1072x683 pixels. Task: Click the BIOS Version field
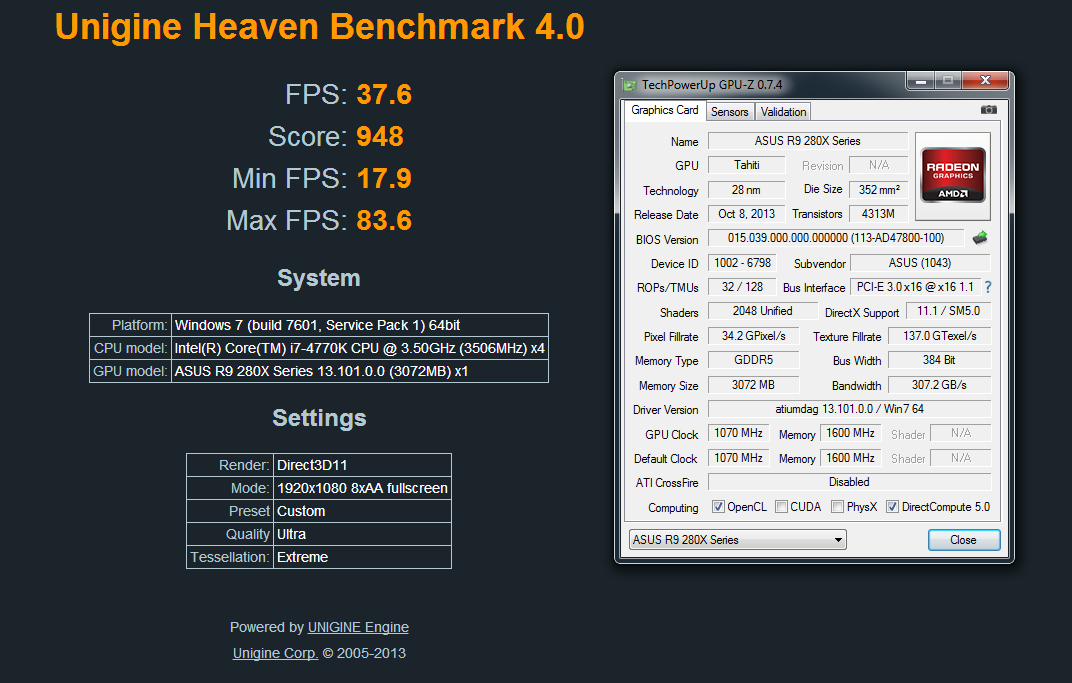(x=835, y=238)
